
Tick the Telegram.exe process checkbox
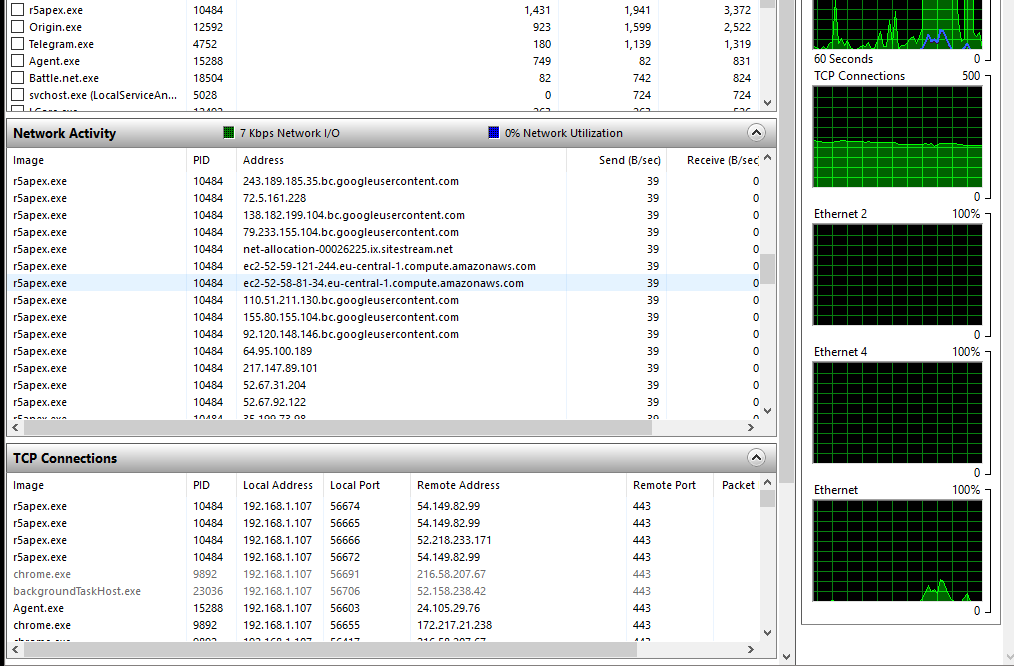click(x=17, y=44)
